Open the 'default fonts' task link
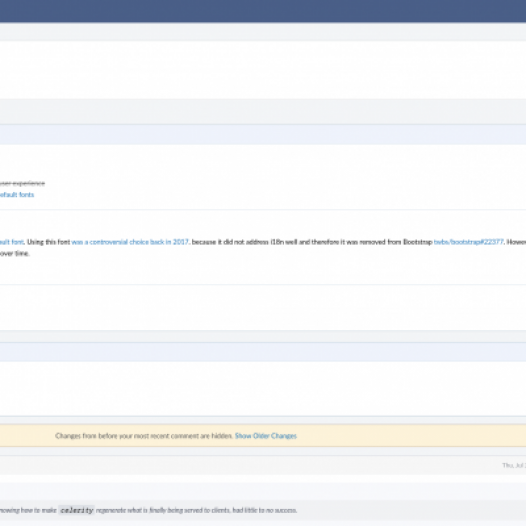 pyautogui.click(x=17, y=195)
